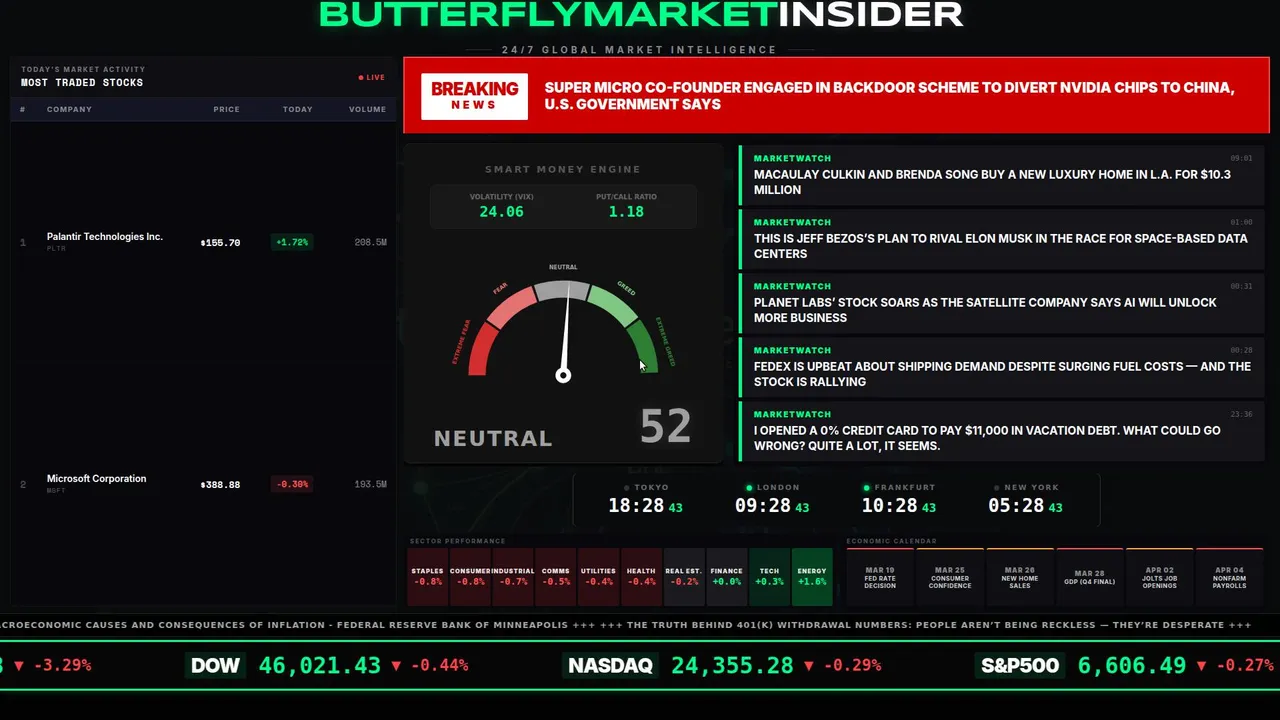Click the London market status dot
1280x720 pixels.
click(749, 488)
